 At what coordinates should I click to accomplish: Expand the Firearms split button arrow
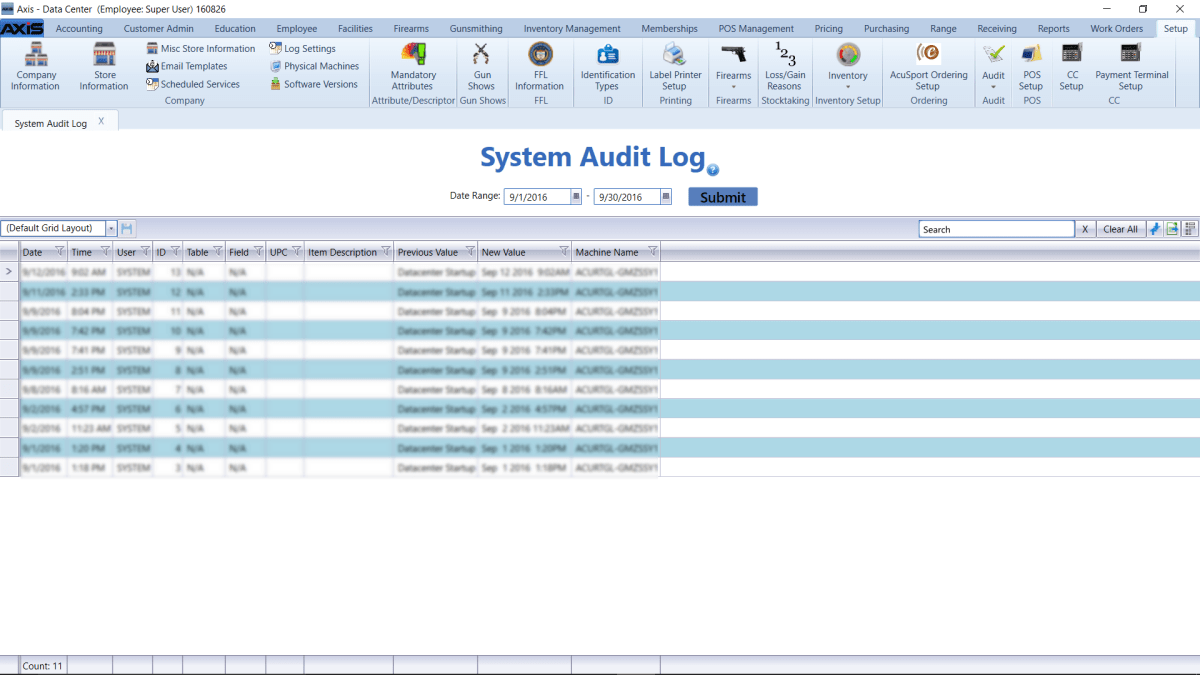tap(733, 88)
